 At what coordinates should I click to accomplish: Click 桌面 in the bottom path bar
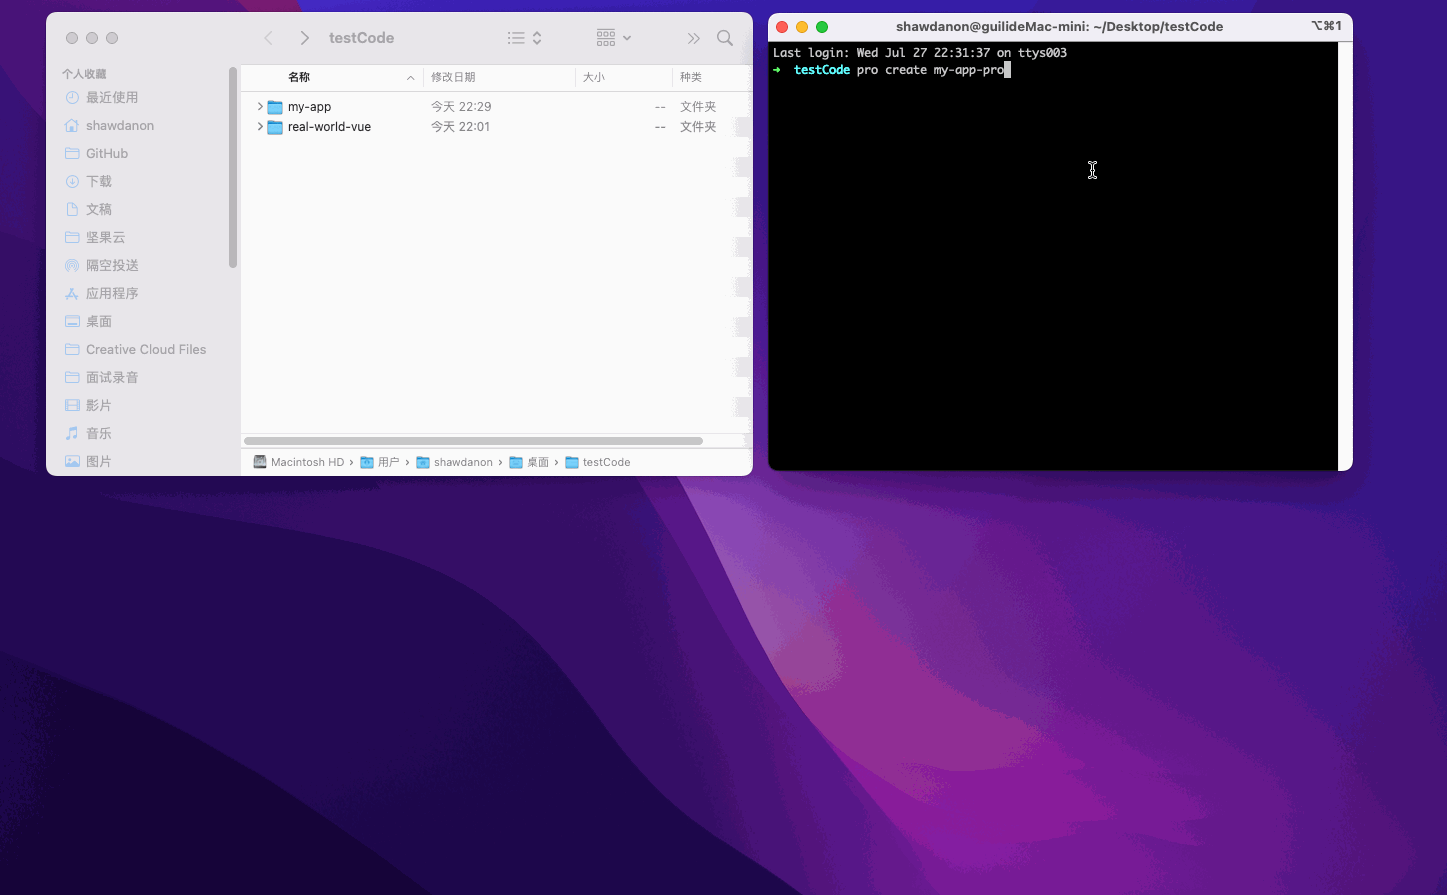[537, 463]
